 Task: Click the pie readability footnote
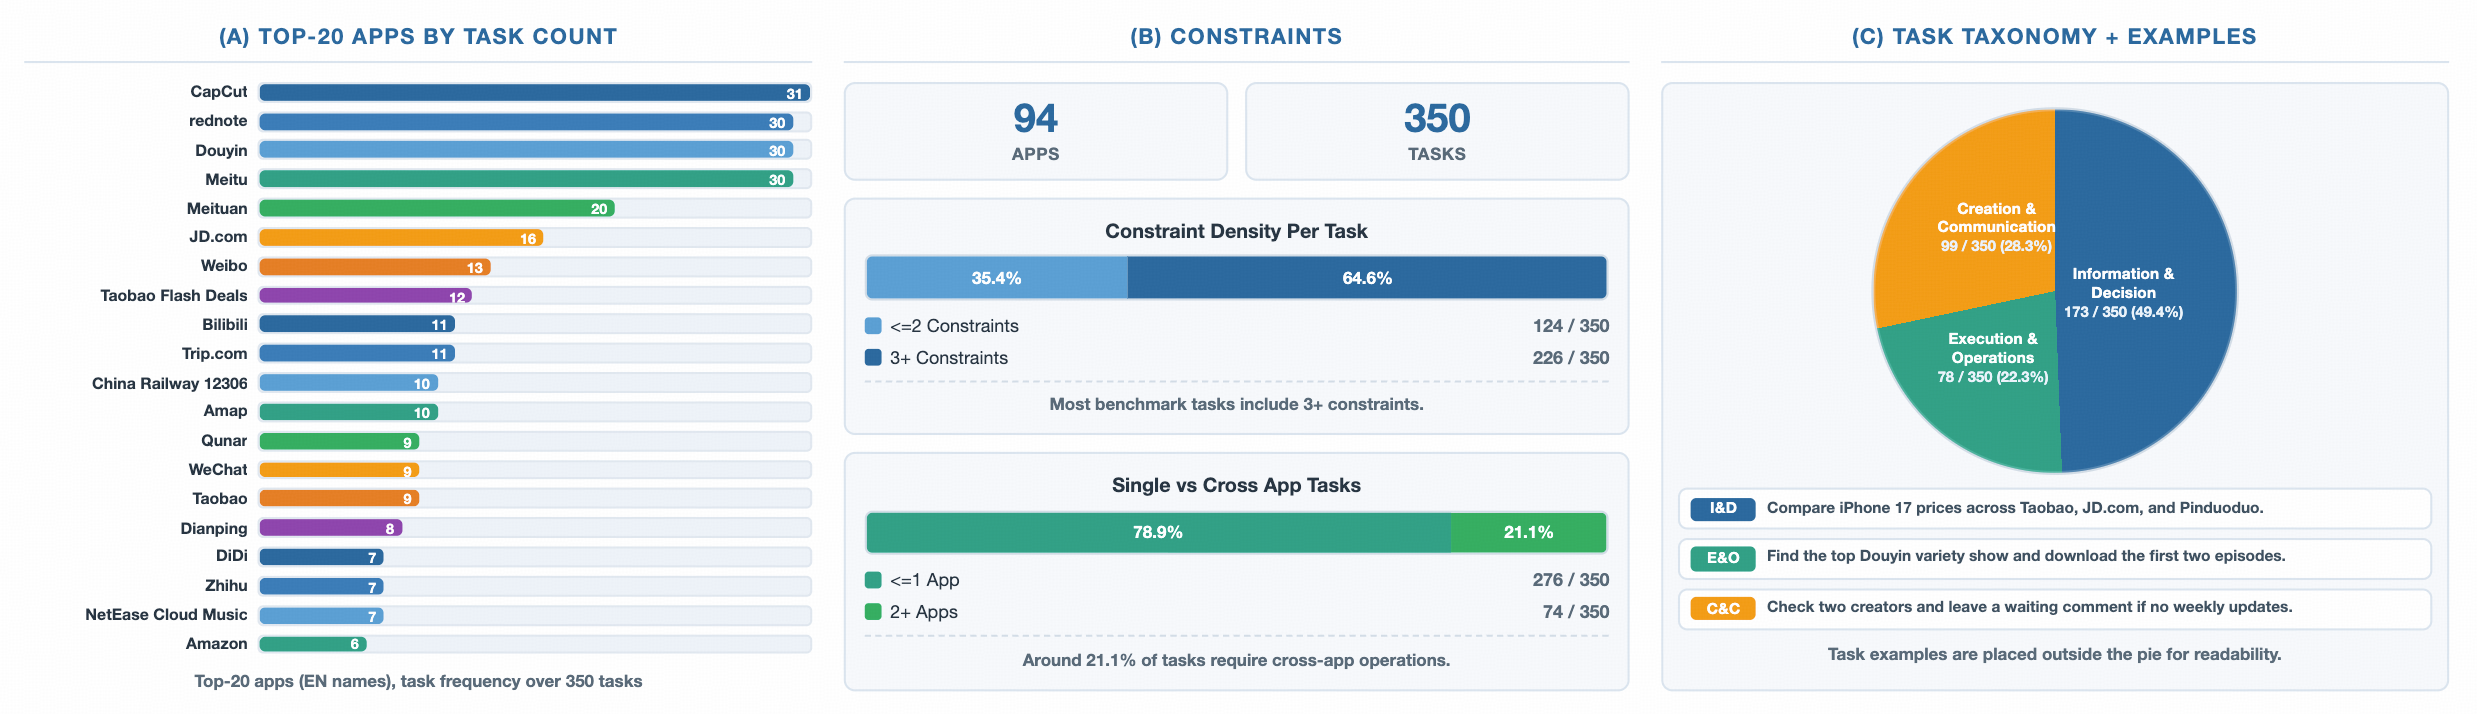click(x=2054, y=654)
